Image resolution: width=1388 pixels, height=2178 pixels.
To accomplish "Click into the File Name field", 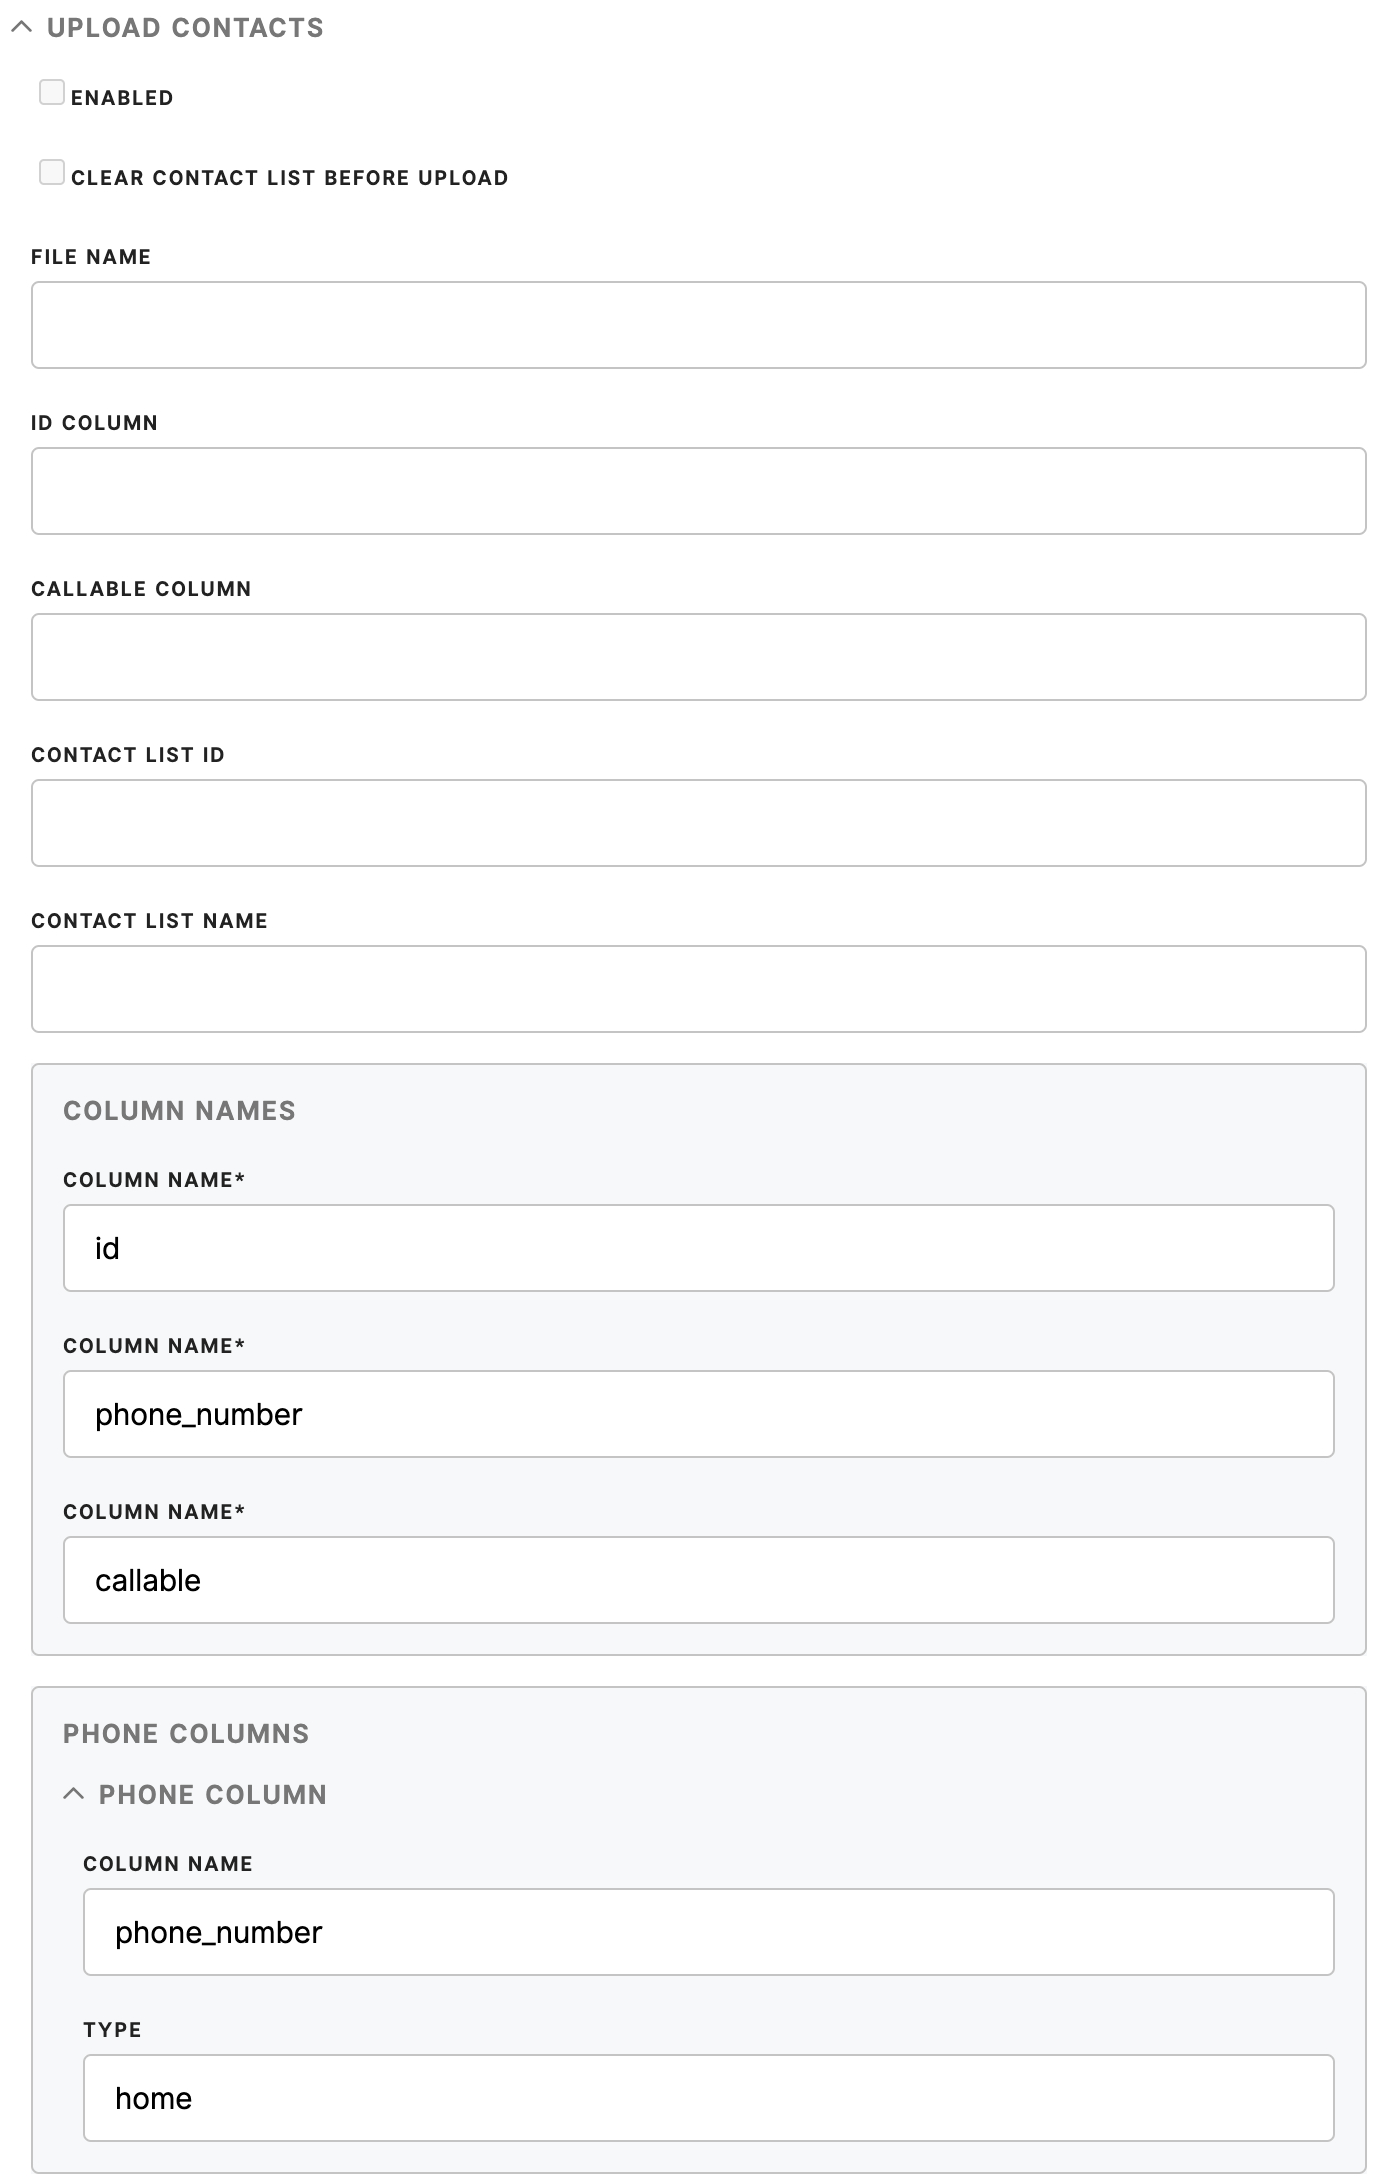I will coord(698,325).
